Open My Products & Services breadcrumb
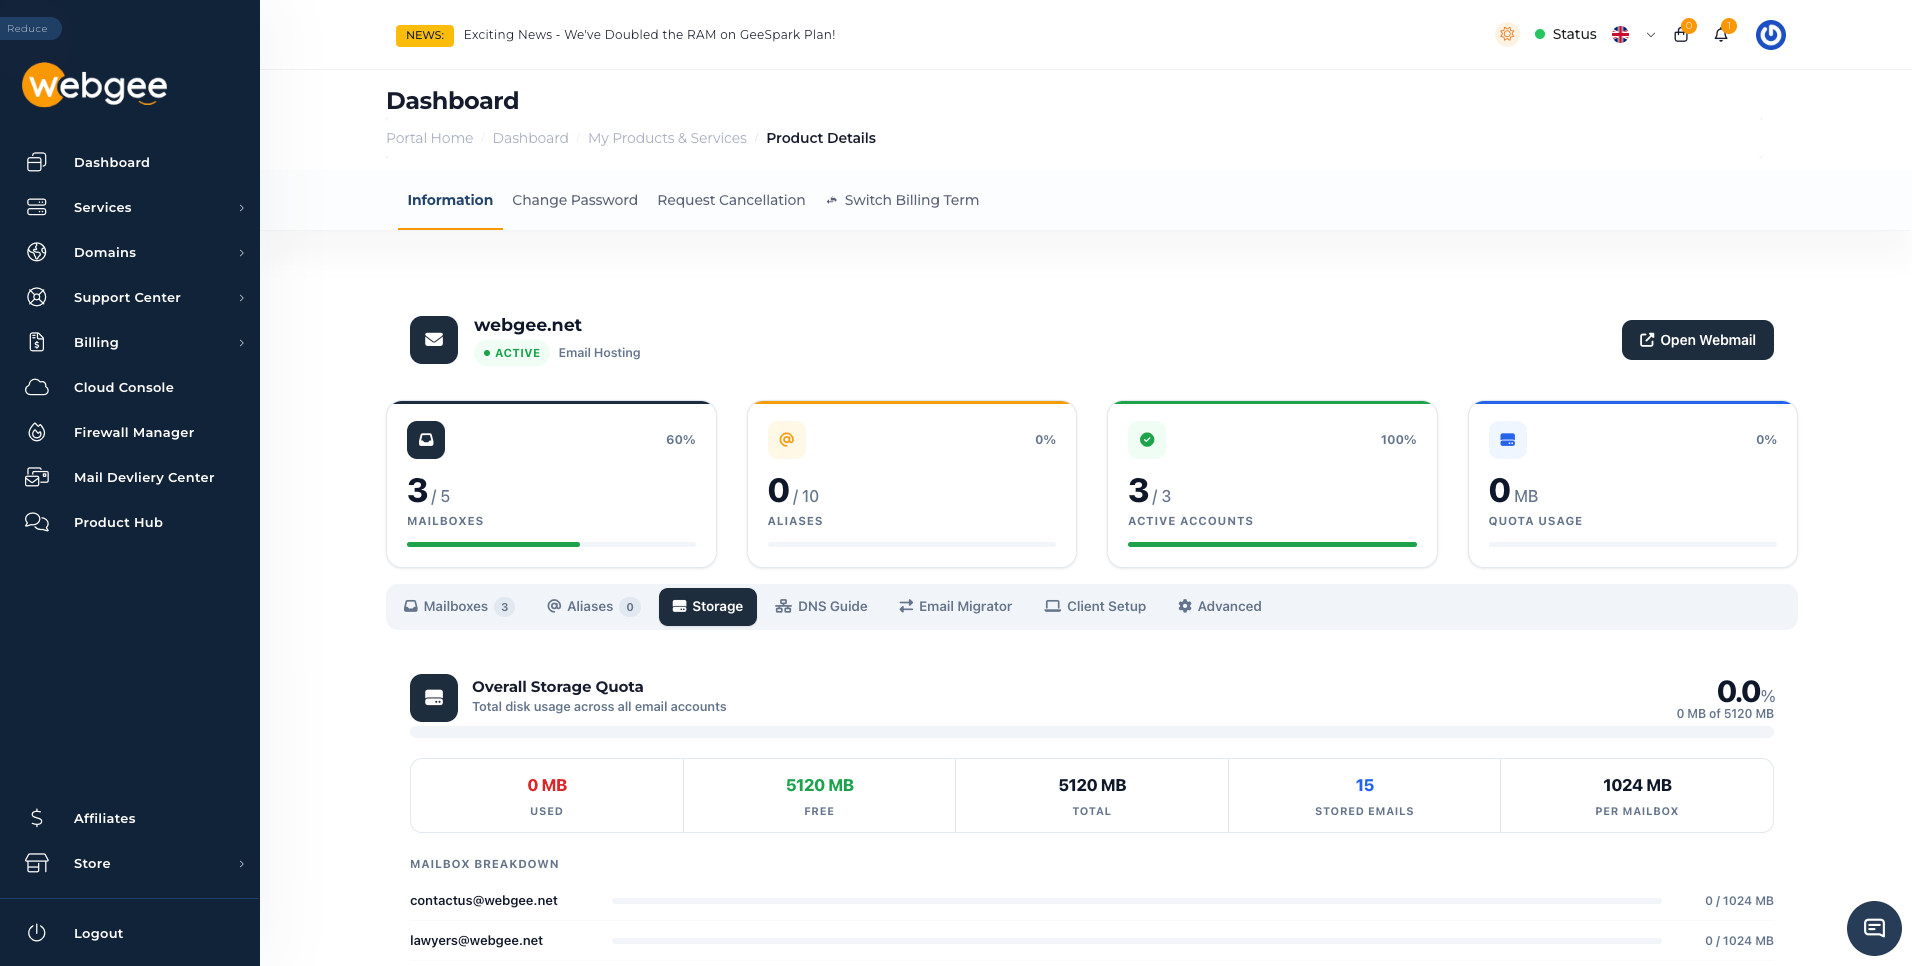The width and height of the screenshot is (1912, 966). coord(668,138)
